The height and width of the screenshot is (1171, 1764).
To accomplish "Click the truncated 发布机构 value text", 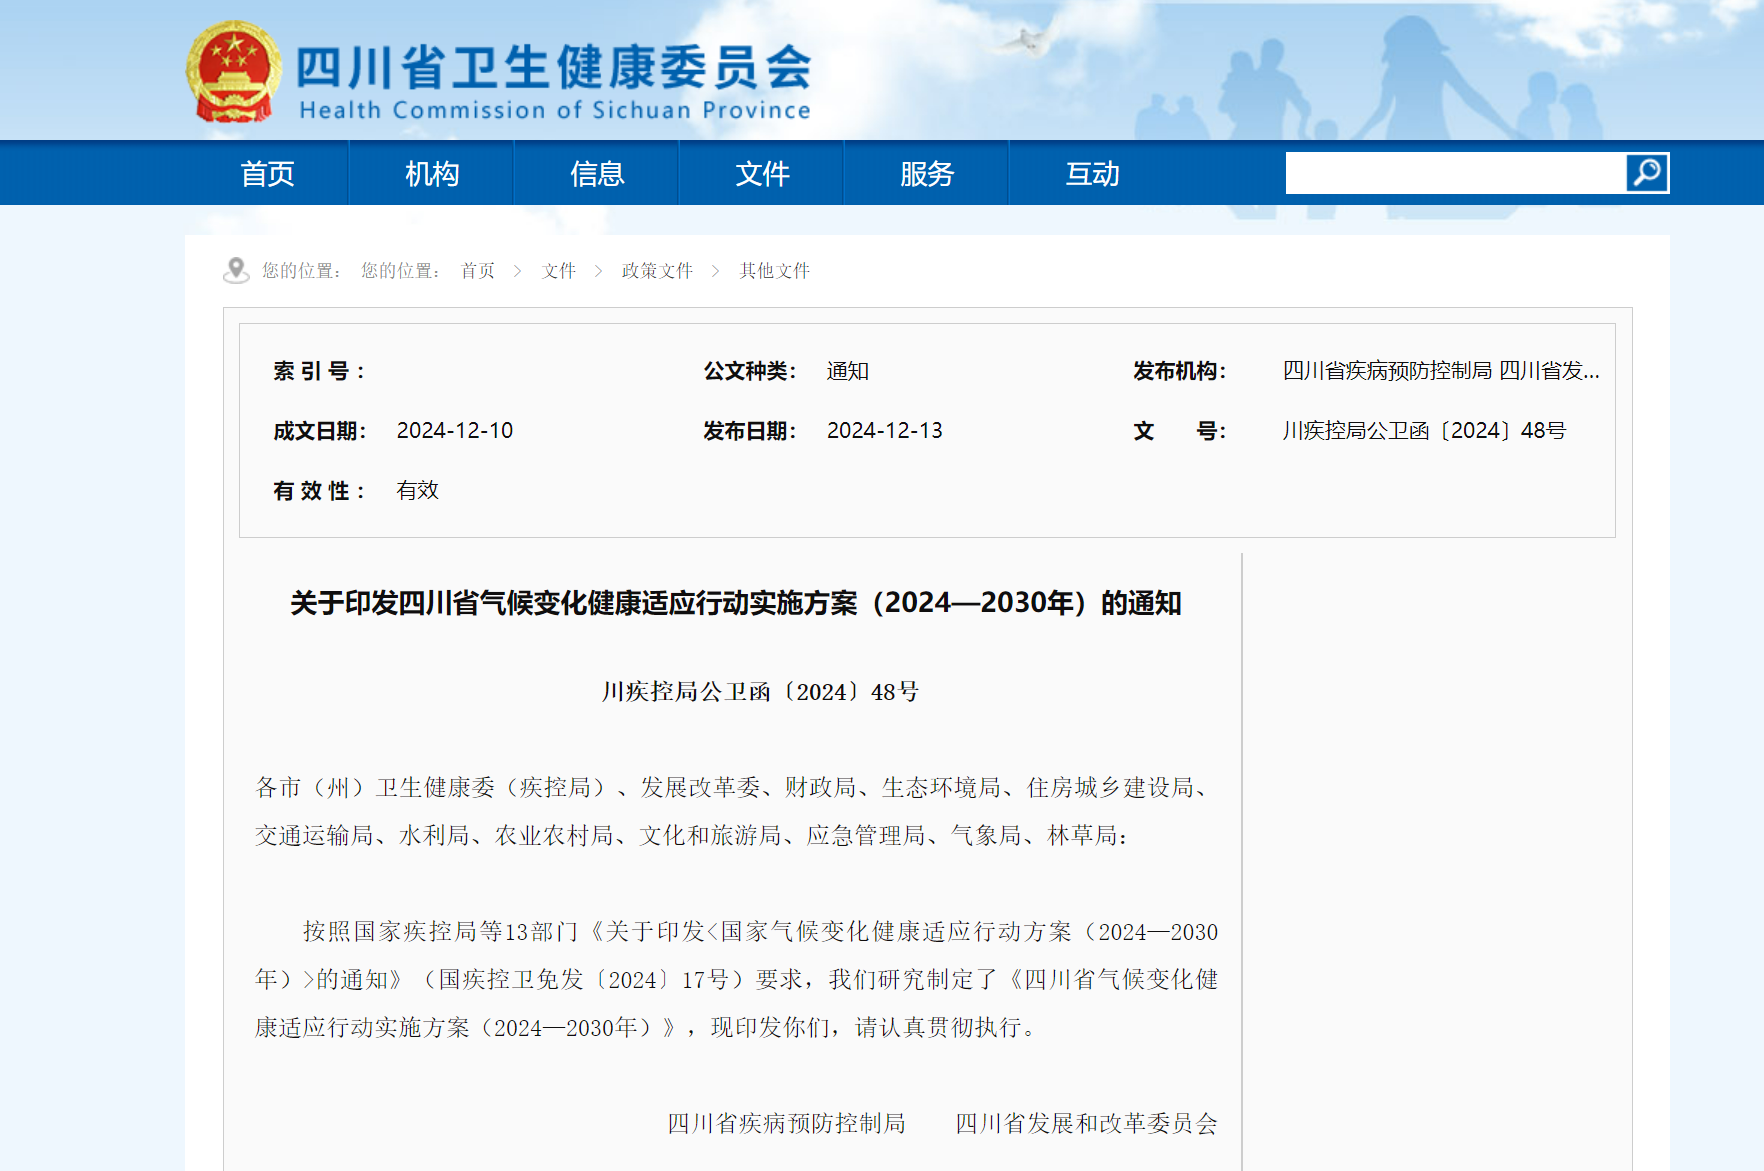I will 1440,371.
